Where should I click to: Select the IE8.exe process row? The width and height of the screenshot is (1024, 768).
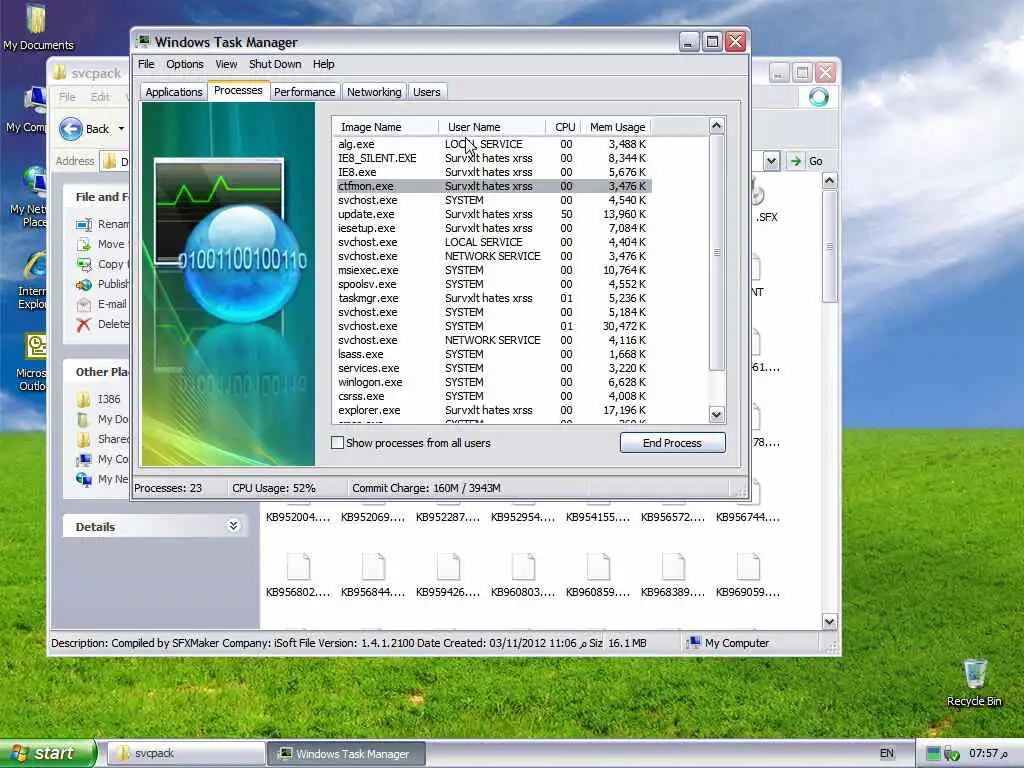pos(492,172)
